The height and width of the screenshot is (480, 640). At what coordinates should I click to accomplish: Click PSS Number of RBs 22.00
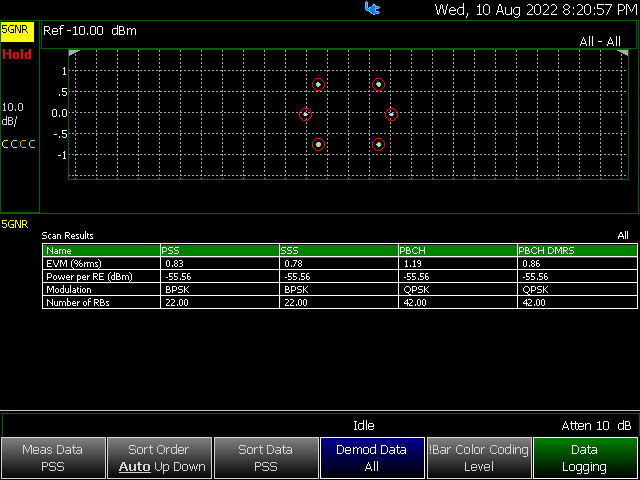[177, 303]
